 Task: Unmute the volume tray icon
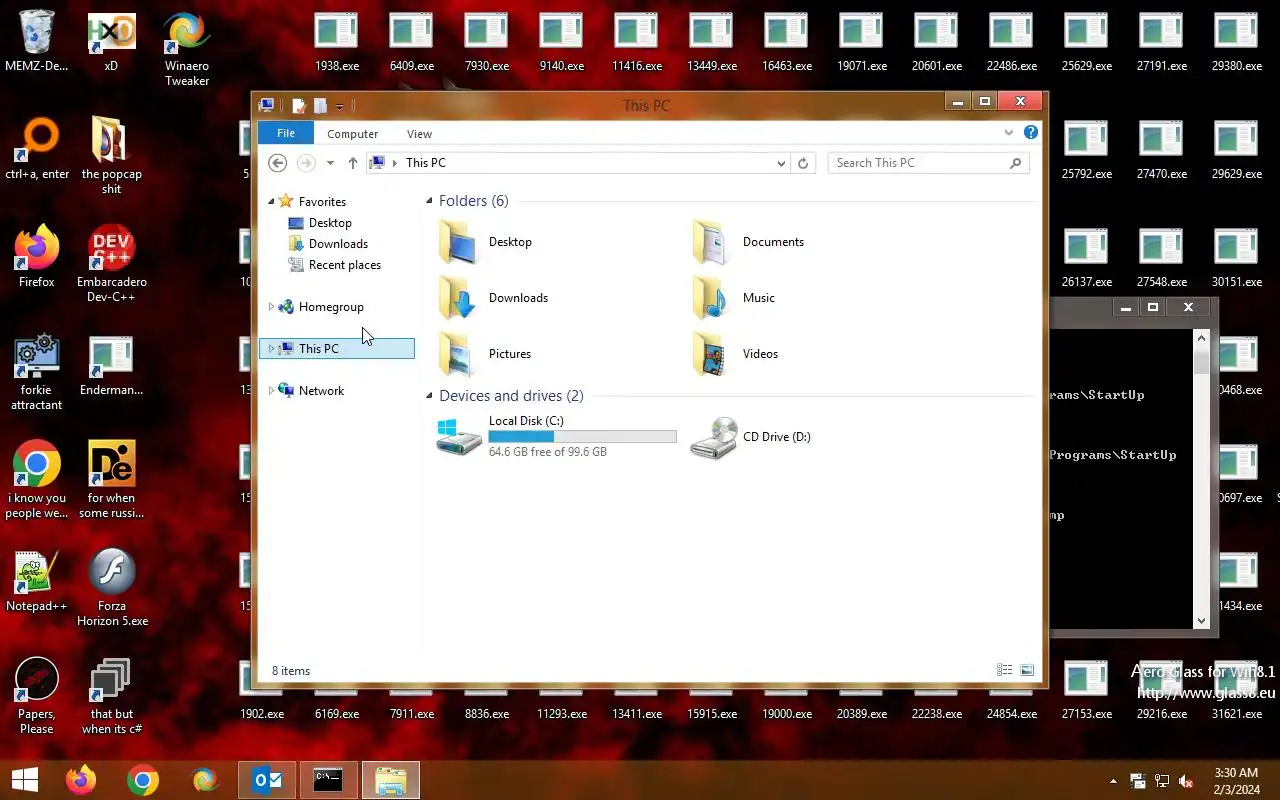[1186, 781]
